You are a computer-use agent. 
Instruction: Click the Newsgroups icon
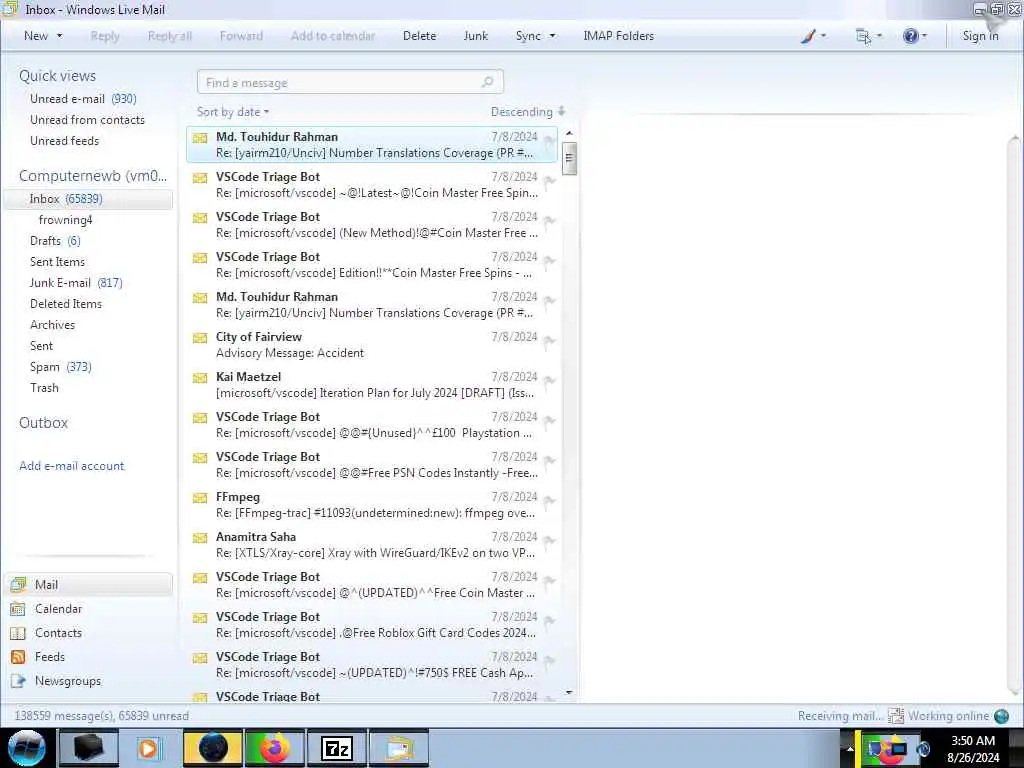click(18, 681)
